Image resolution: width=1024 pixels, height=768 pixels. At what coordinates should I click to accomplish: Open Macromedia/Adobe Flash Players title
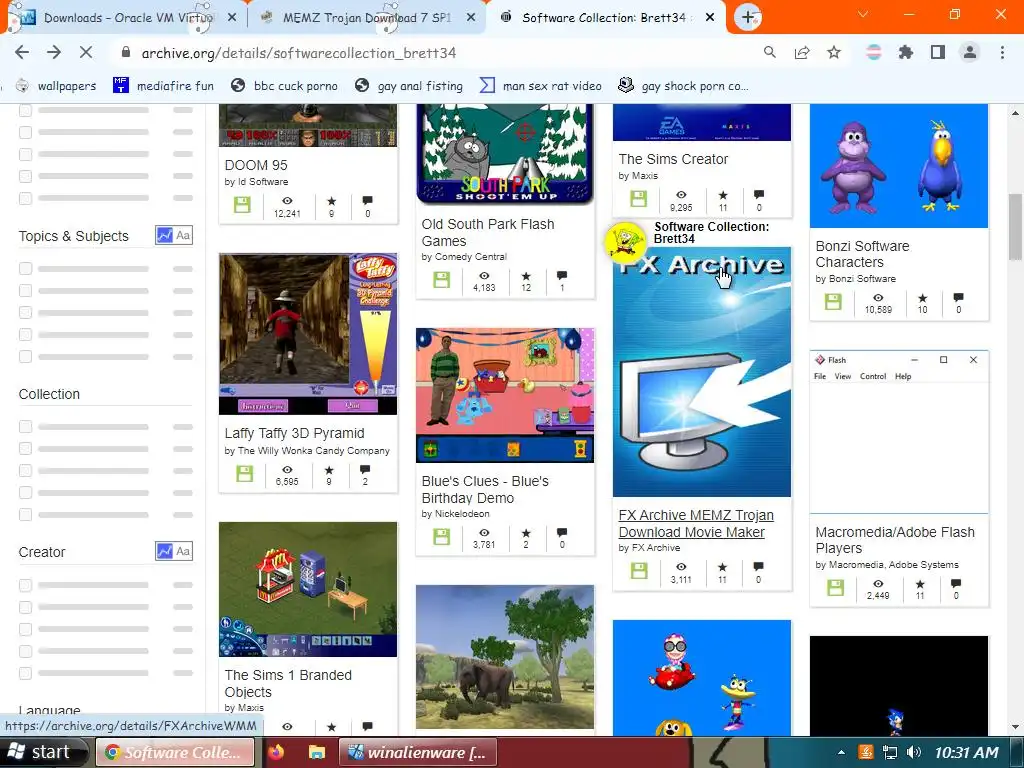[x=895, y=540]
